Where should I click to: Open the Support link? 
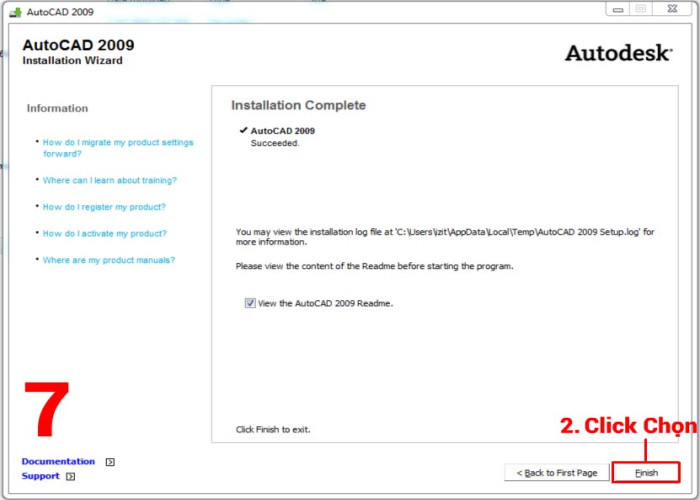tap(40, 476)
